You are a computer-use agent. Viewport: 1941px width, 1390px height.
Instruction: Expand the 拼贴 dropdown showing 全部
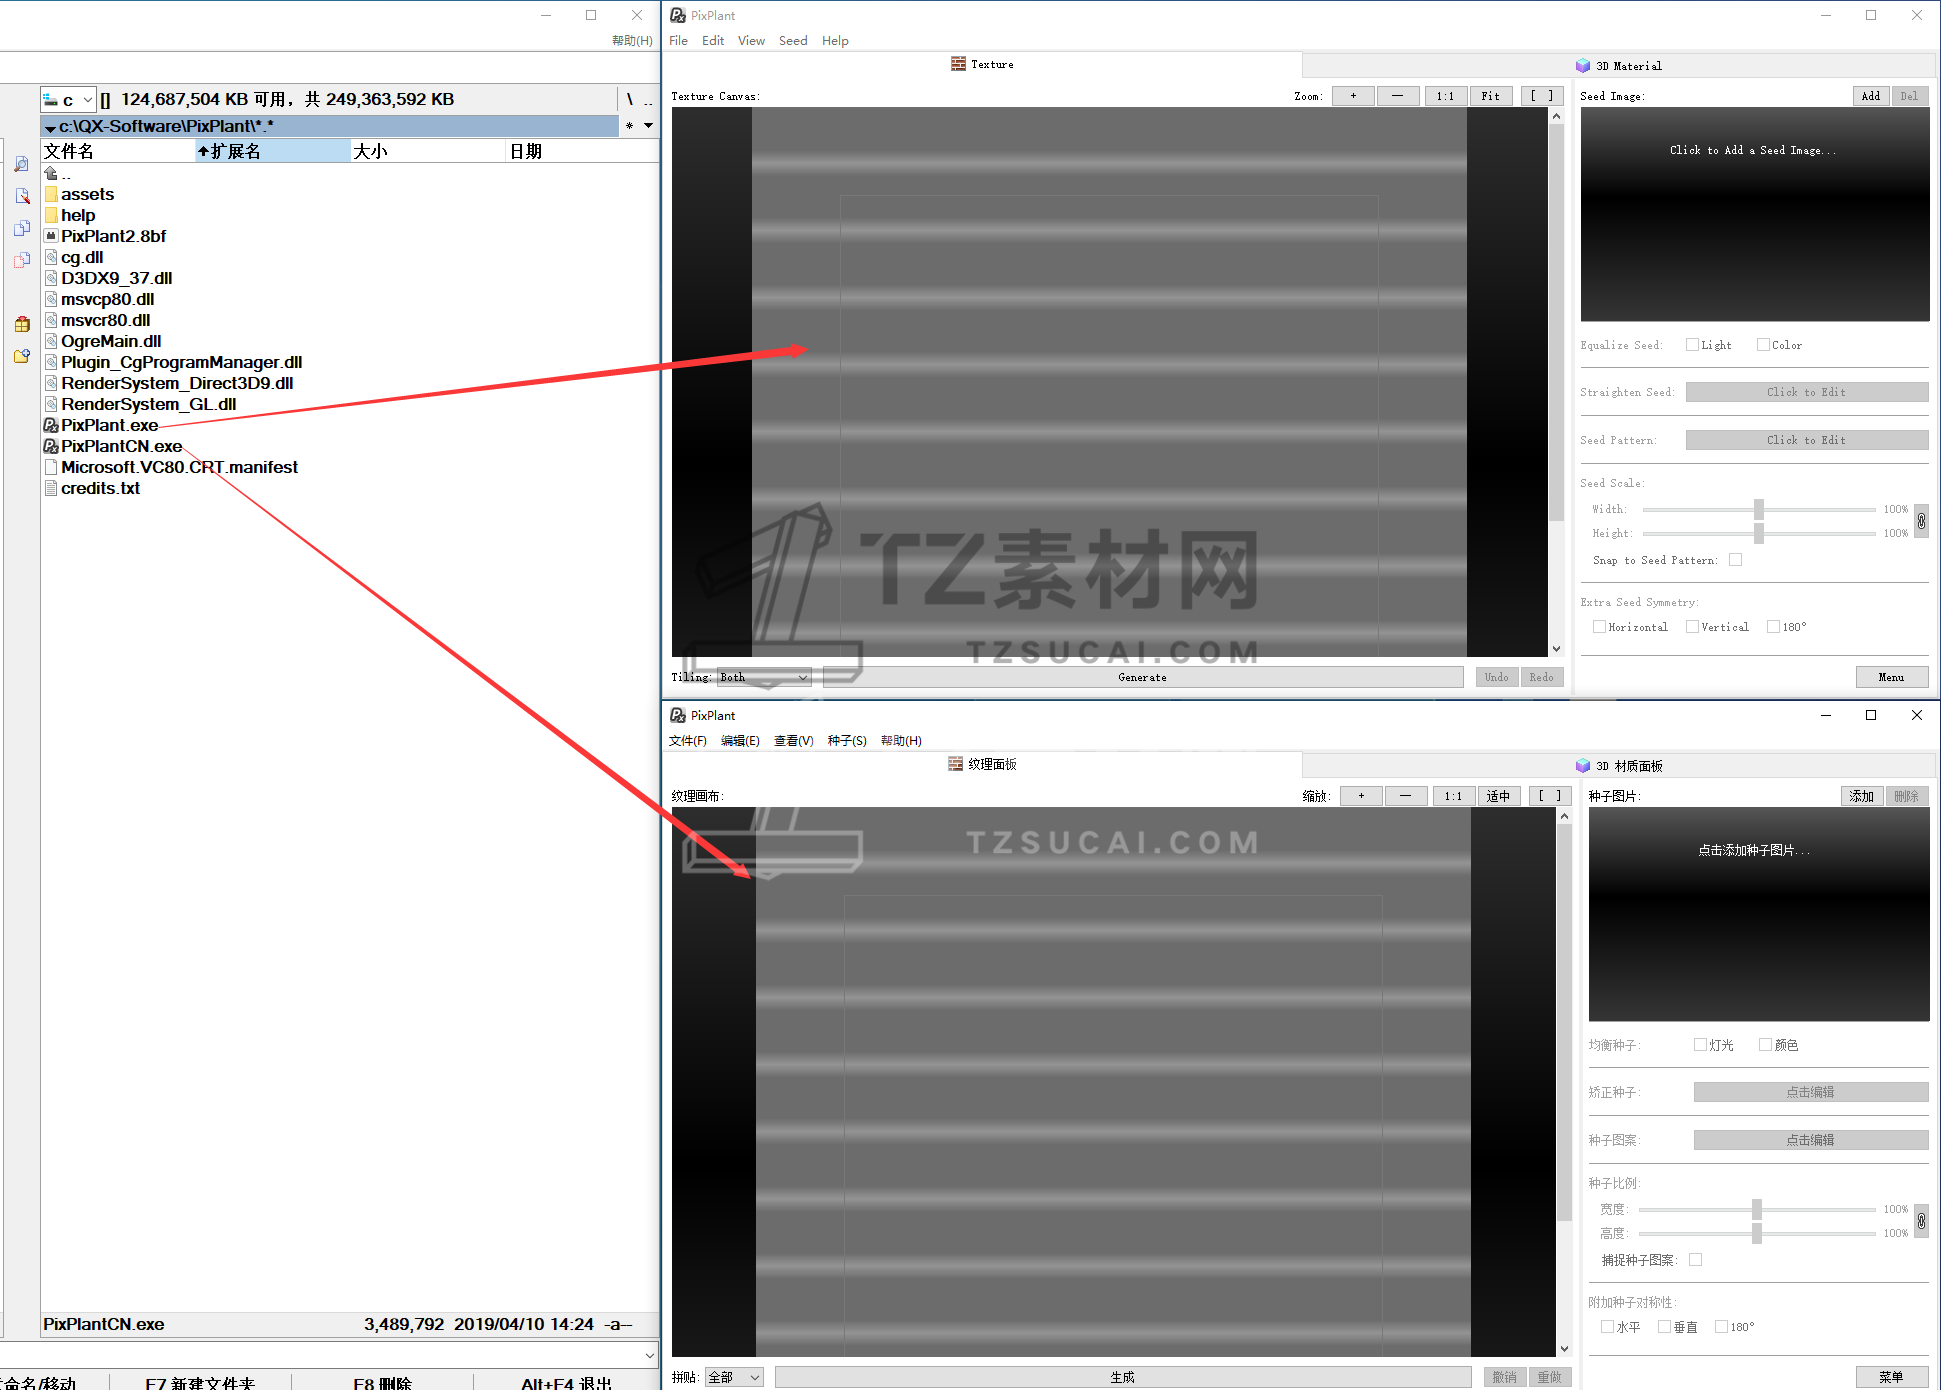coord(734,1377)
